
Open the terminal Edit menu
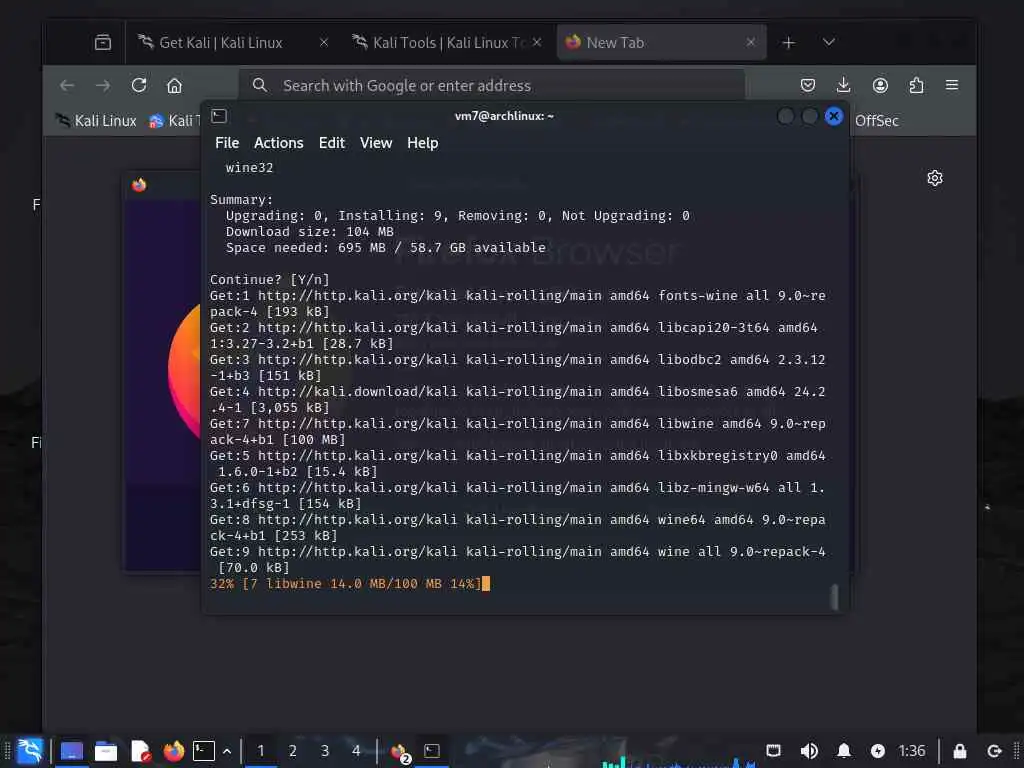(x=331, y=143)
